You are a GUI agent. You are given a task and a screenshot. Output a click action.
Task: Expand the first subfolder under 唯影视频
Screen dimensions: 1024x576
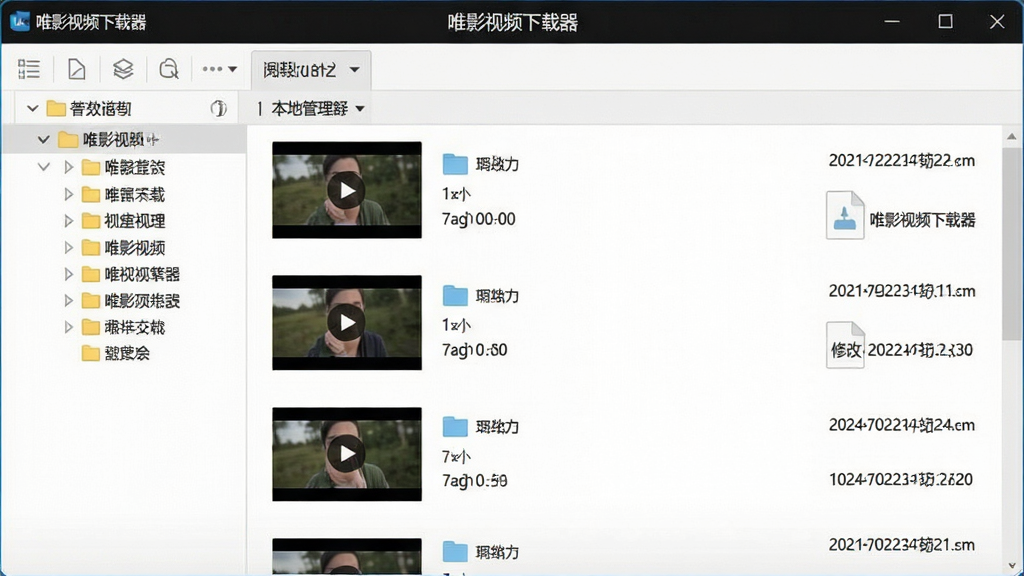point(69,167)
